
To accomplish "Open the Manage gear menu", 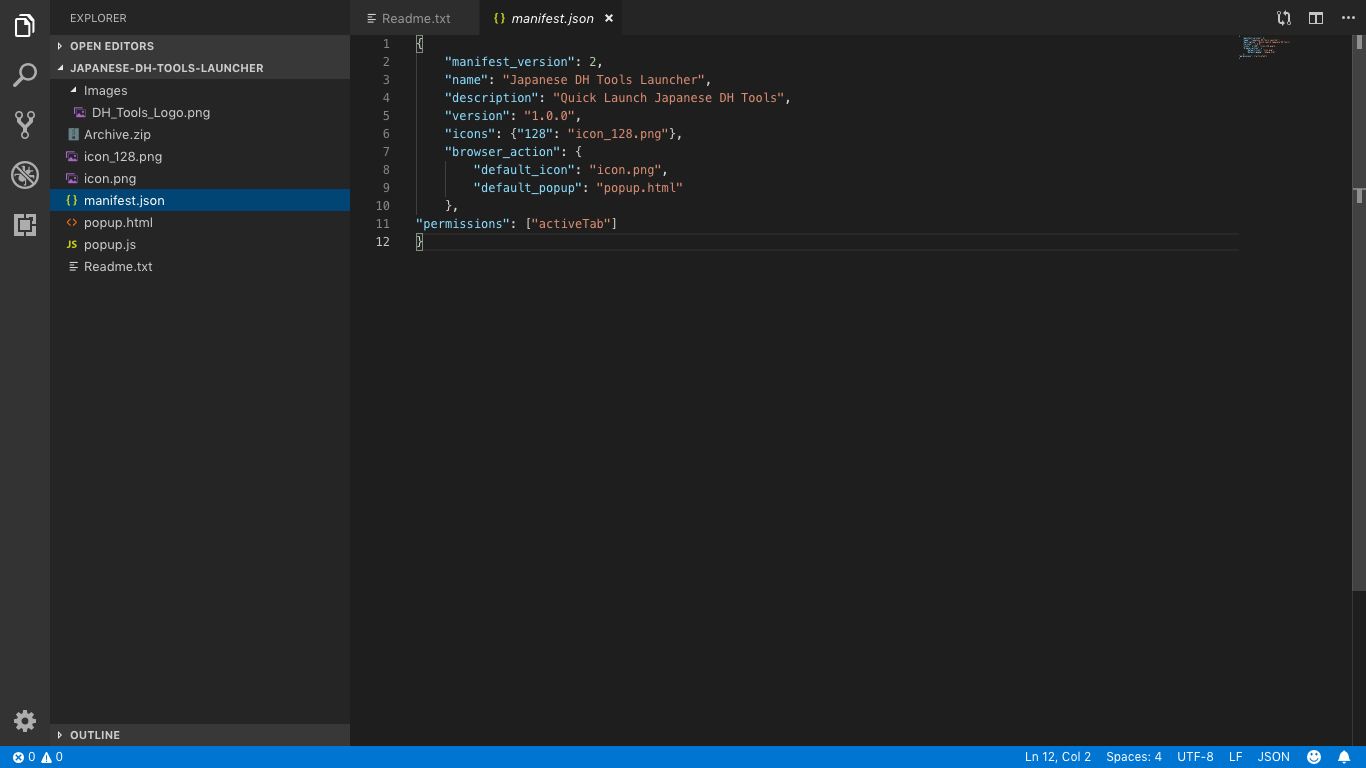I will click(25, 720).
